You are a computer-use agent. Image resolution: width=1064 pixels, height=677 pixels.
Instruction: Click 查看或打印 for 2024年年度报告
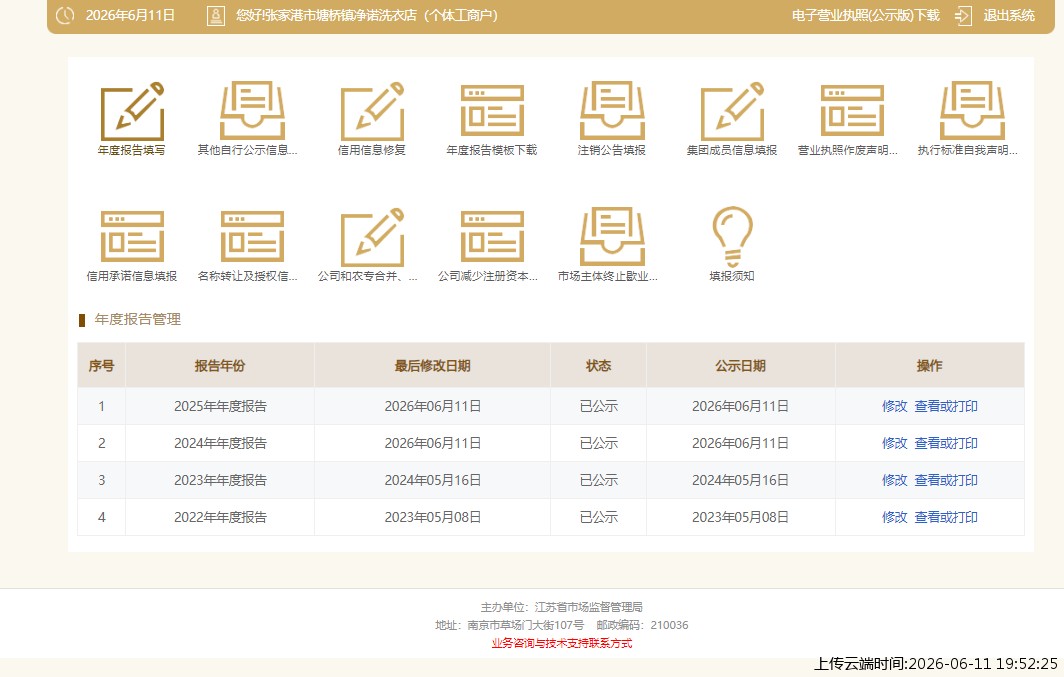(946, 443)
